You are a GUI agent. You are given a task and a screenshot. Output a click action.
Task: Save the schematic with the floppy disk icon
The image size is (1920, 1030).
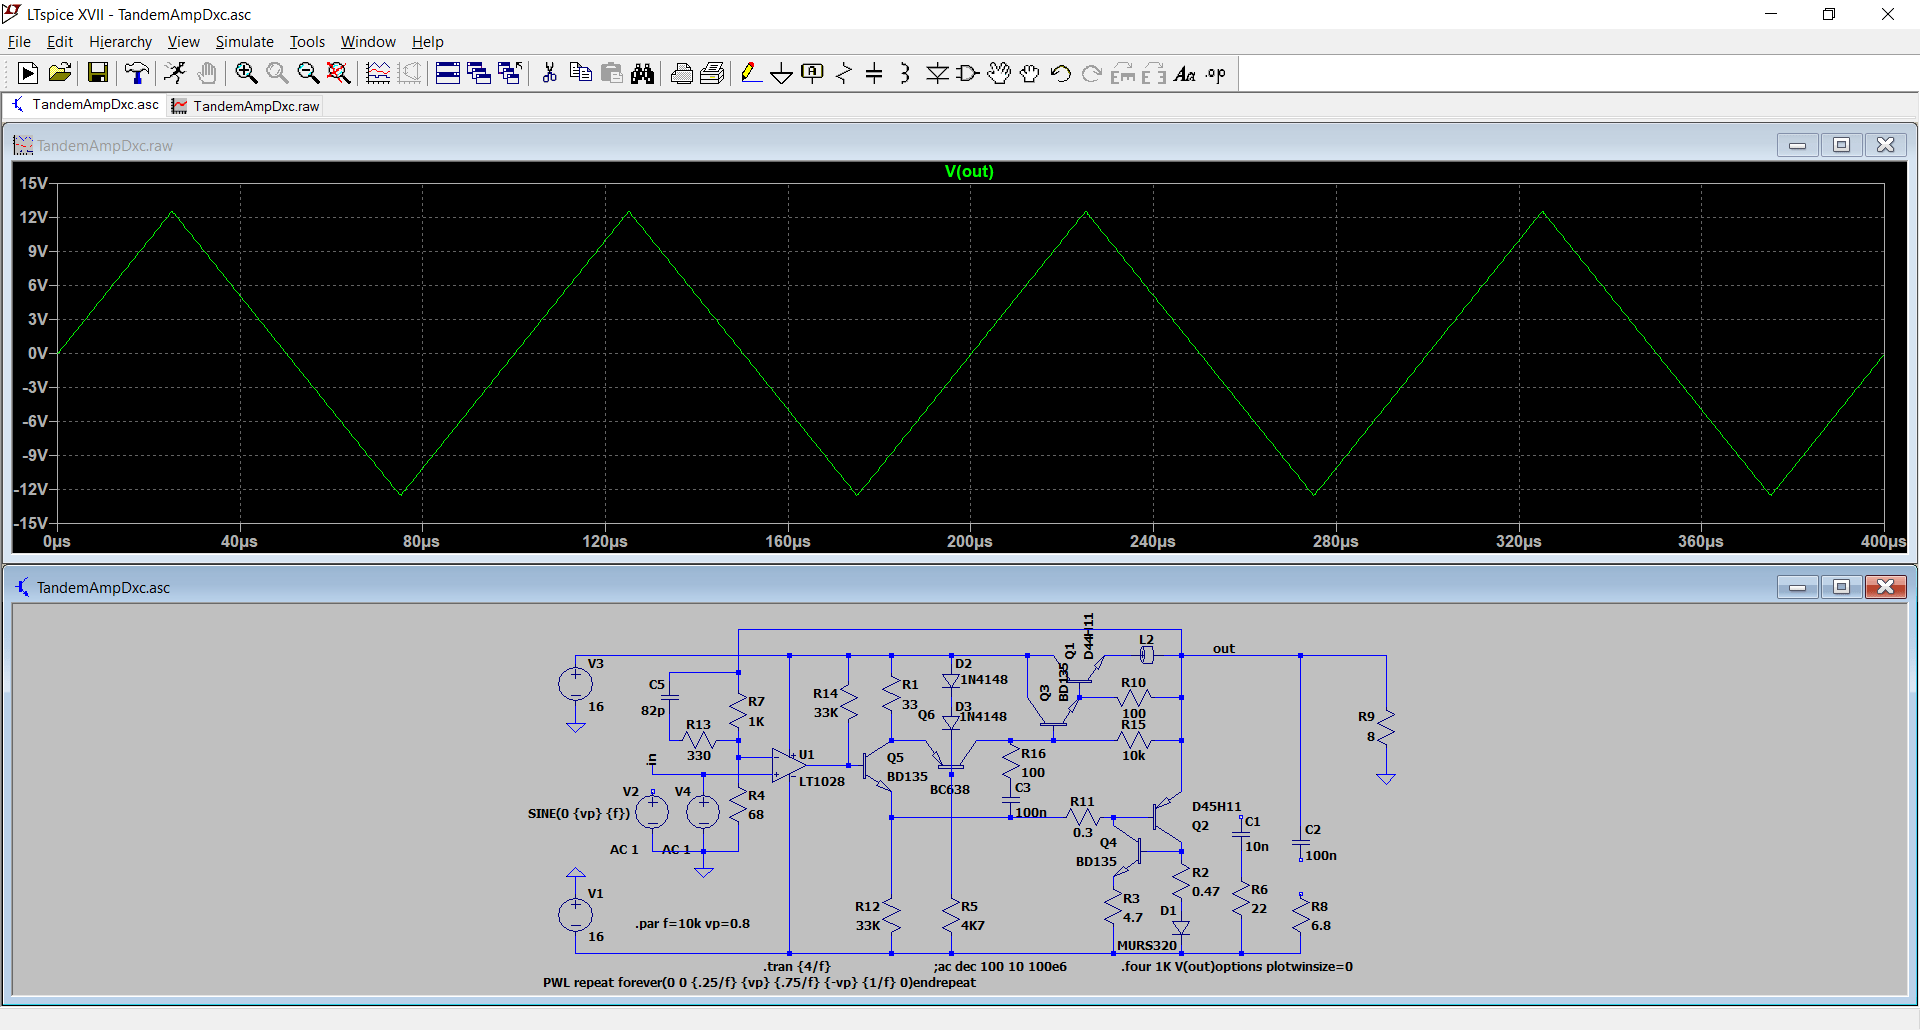pyautogui.click(x=97, y=73)
